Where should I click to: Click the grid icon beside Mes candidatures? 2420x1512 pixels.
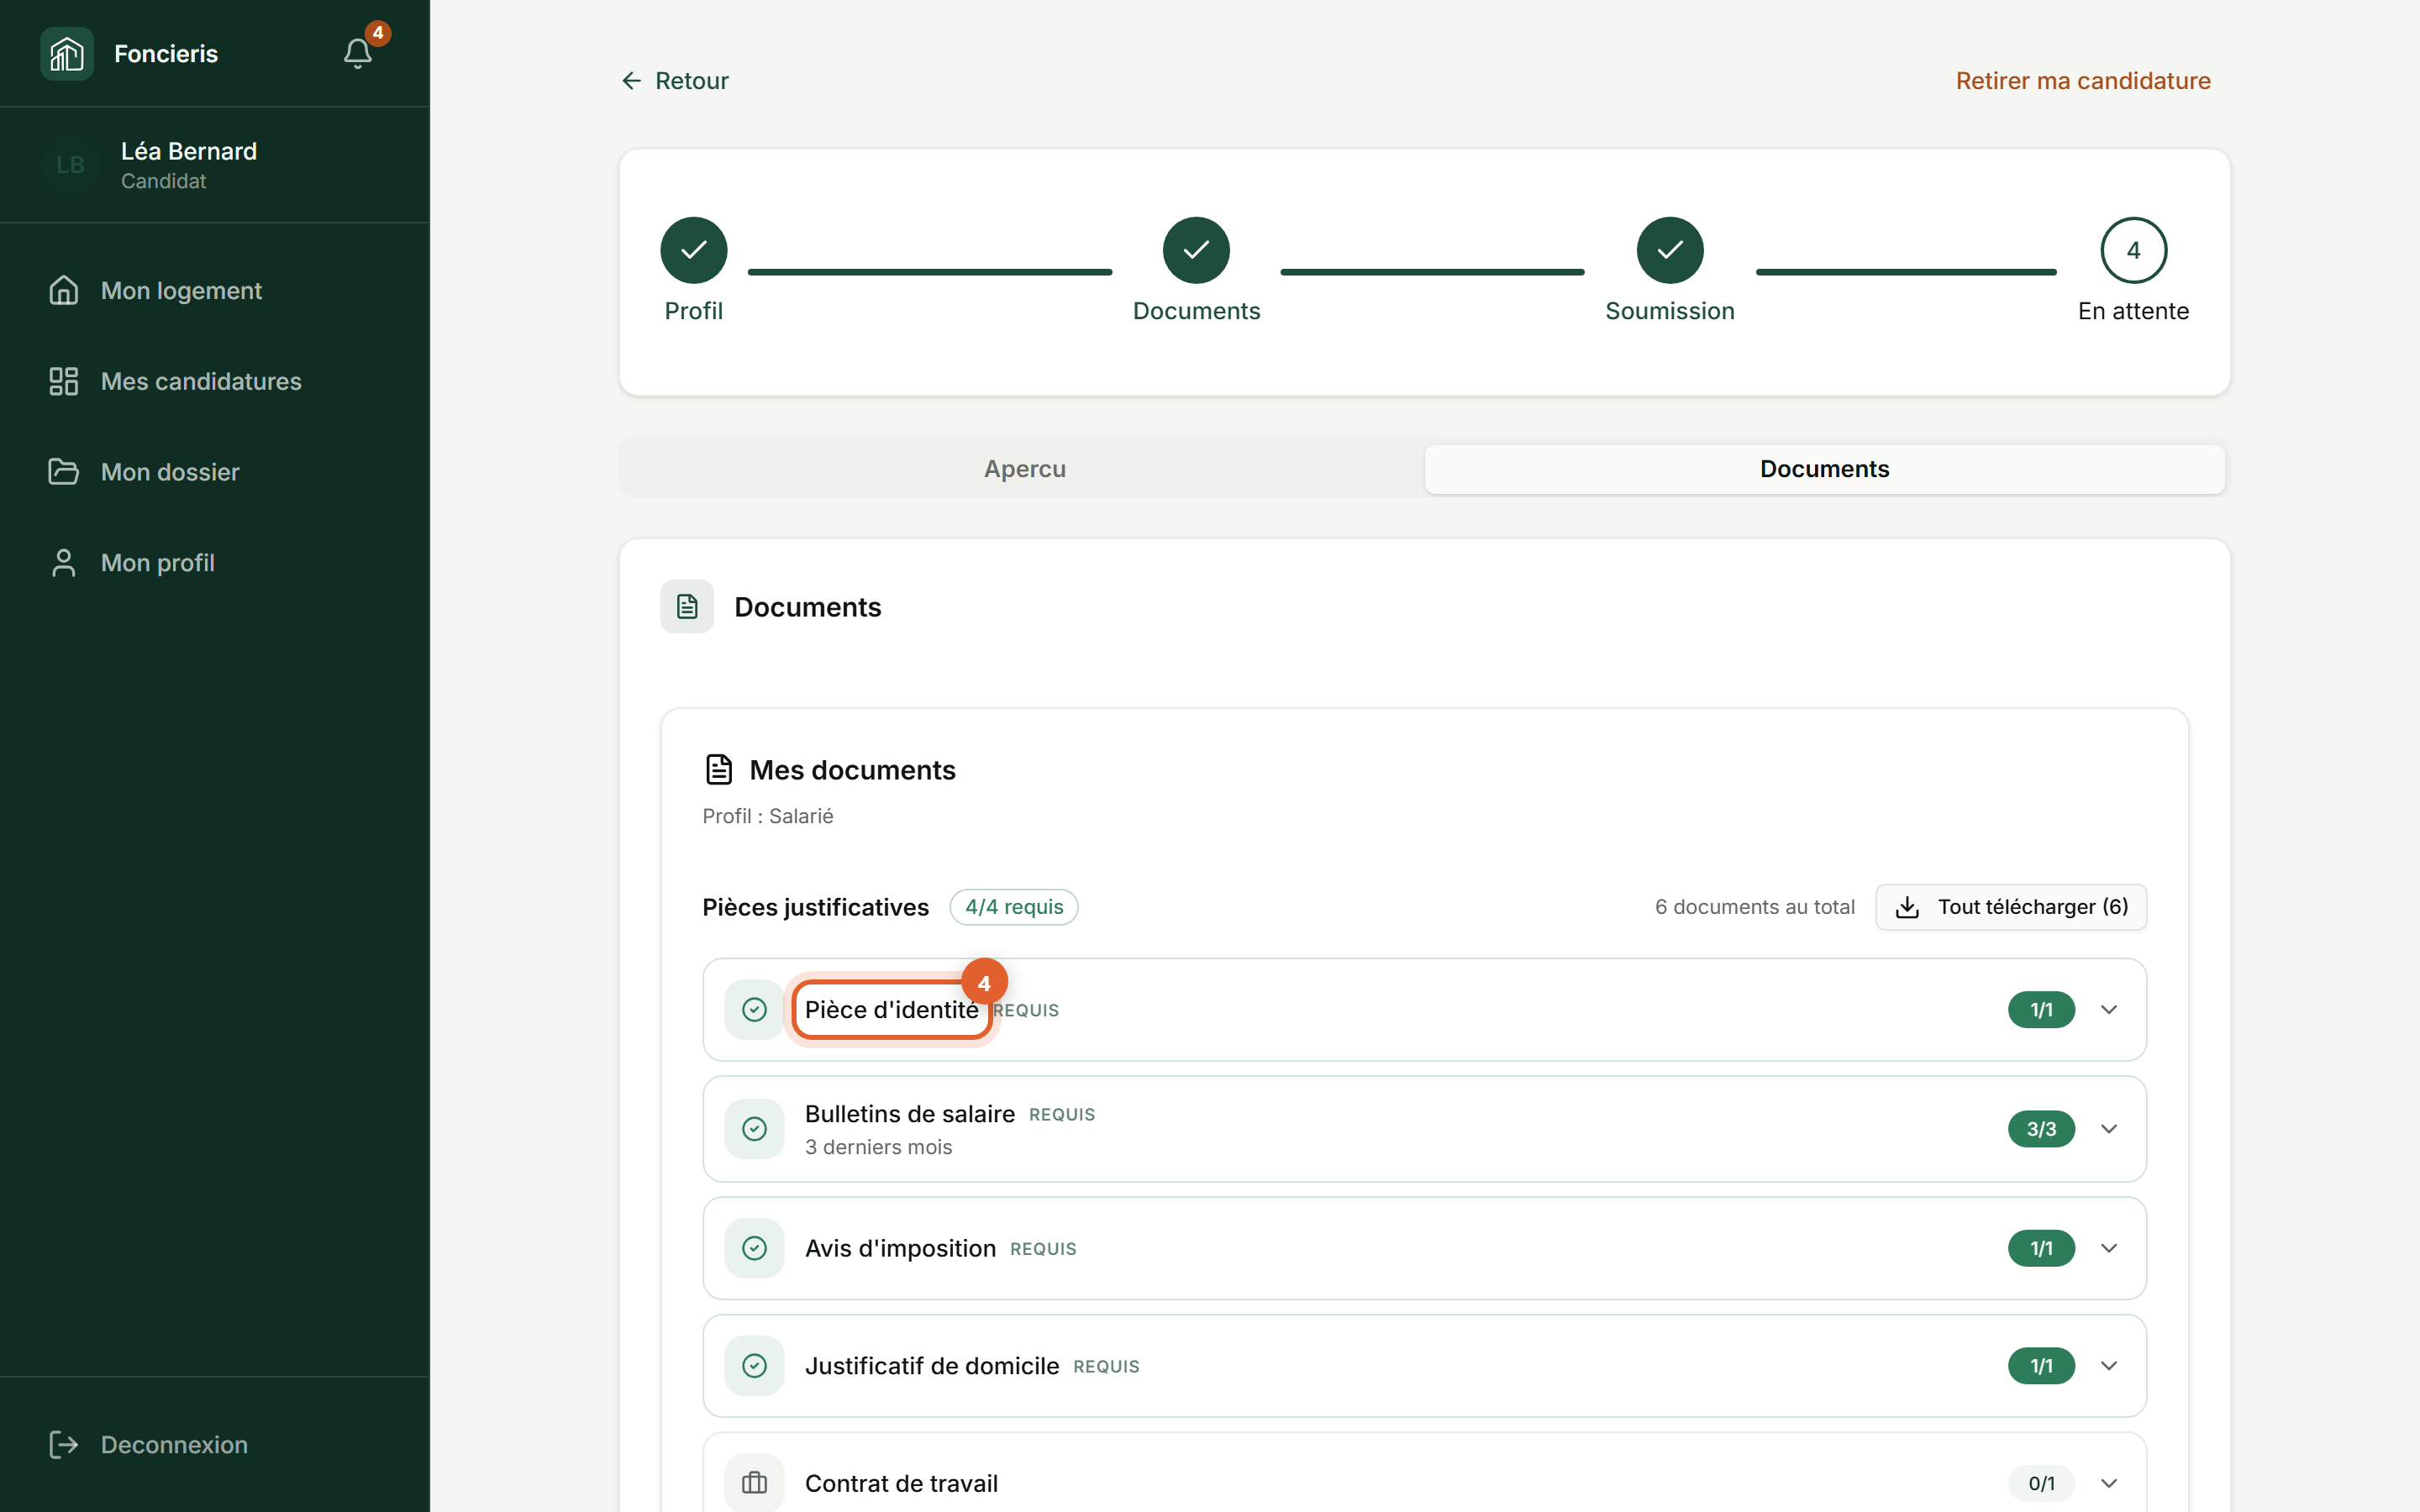point(64,382)
